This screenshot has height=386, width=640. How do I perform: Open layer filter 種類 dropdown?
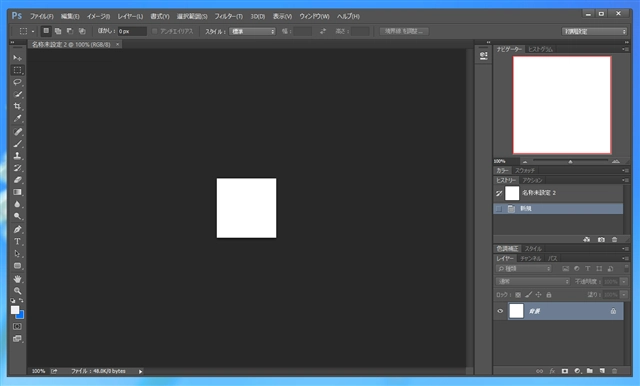pos(524,268)
